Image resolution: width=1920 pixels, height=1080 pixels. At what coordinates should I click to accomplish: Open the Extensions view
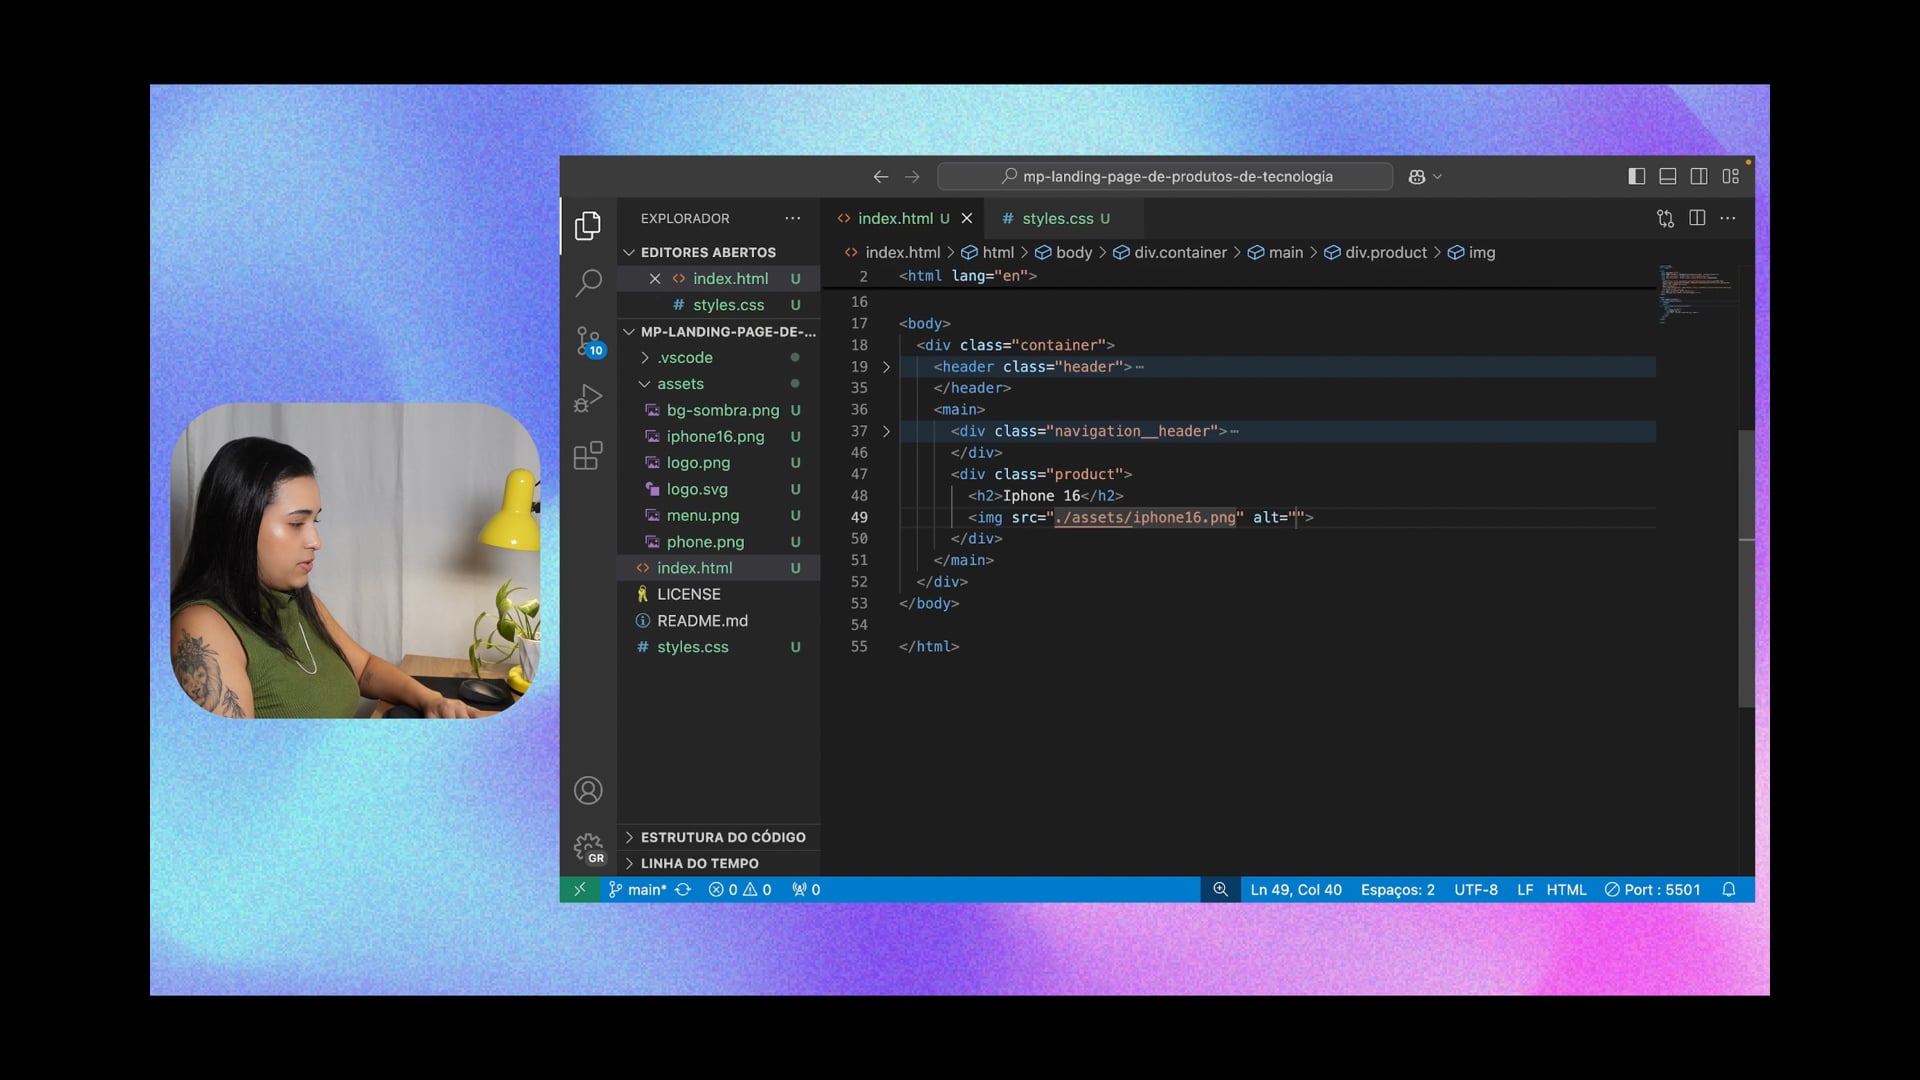click(x=588, y=456)
